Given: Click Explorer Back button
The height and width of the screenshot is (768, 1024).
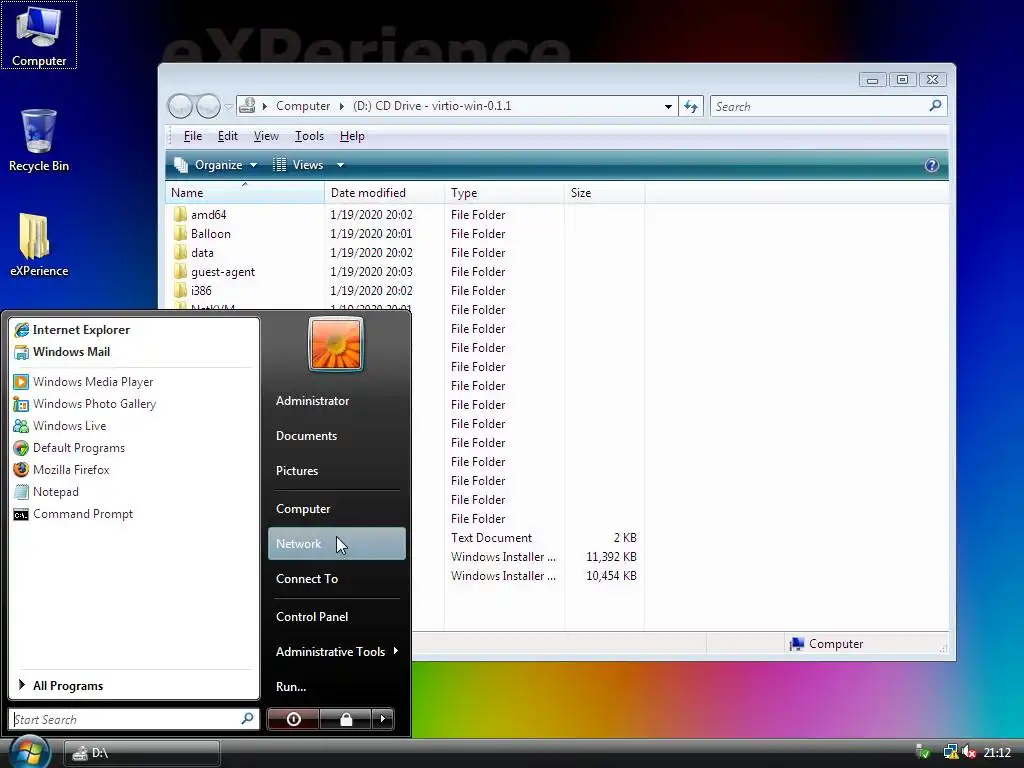Looking at the screenshot, I should pos(180,106).
